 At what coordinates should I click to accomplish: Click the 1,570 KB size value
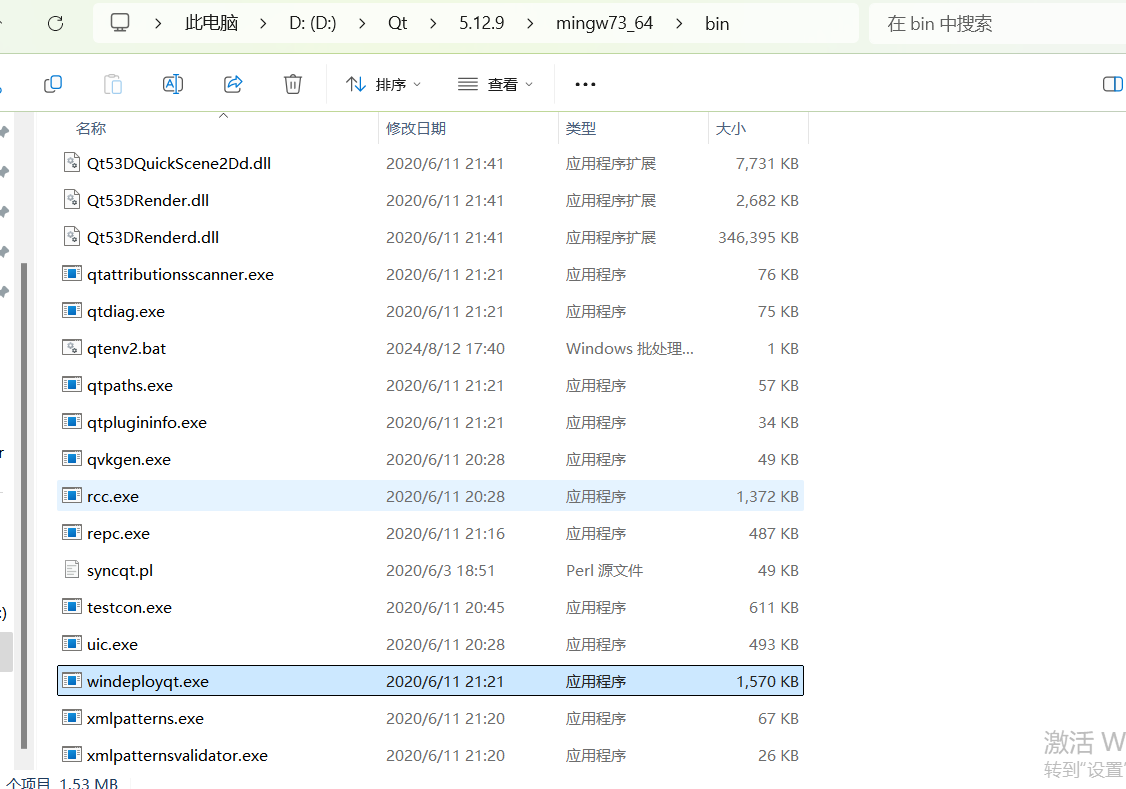[767, 681]
